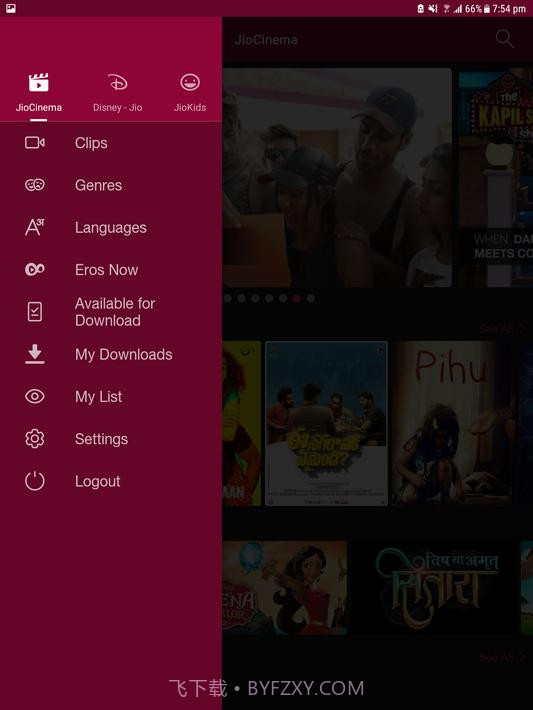
Task: Tap the Settings gear icon
Action: coord(35,439)
